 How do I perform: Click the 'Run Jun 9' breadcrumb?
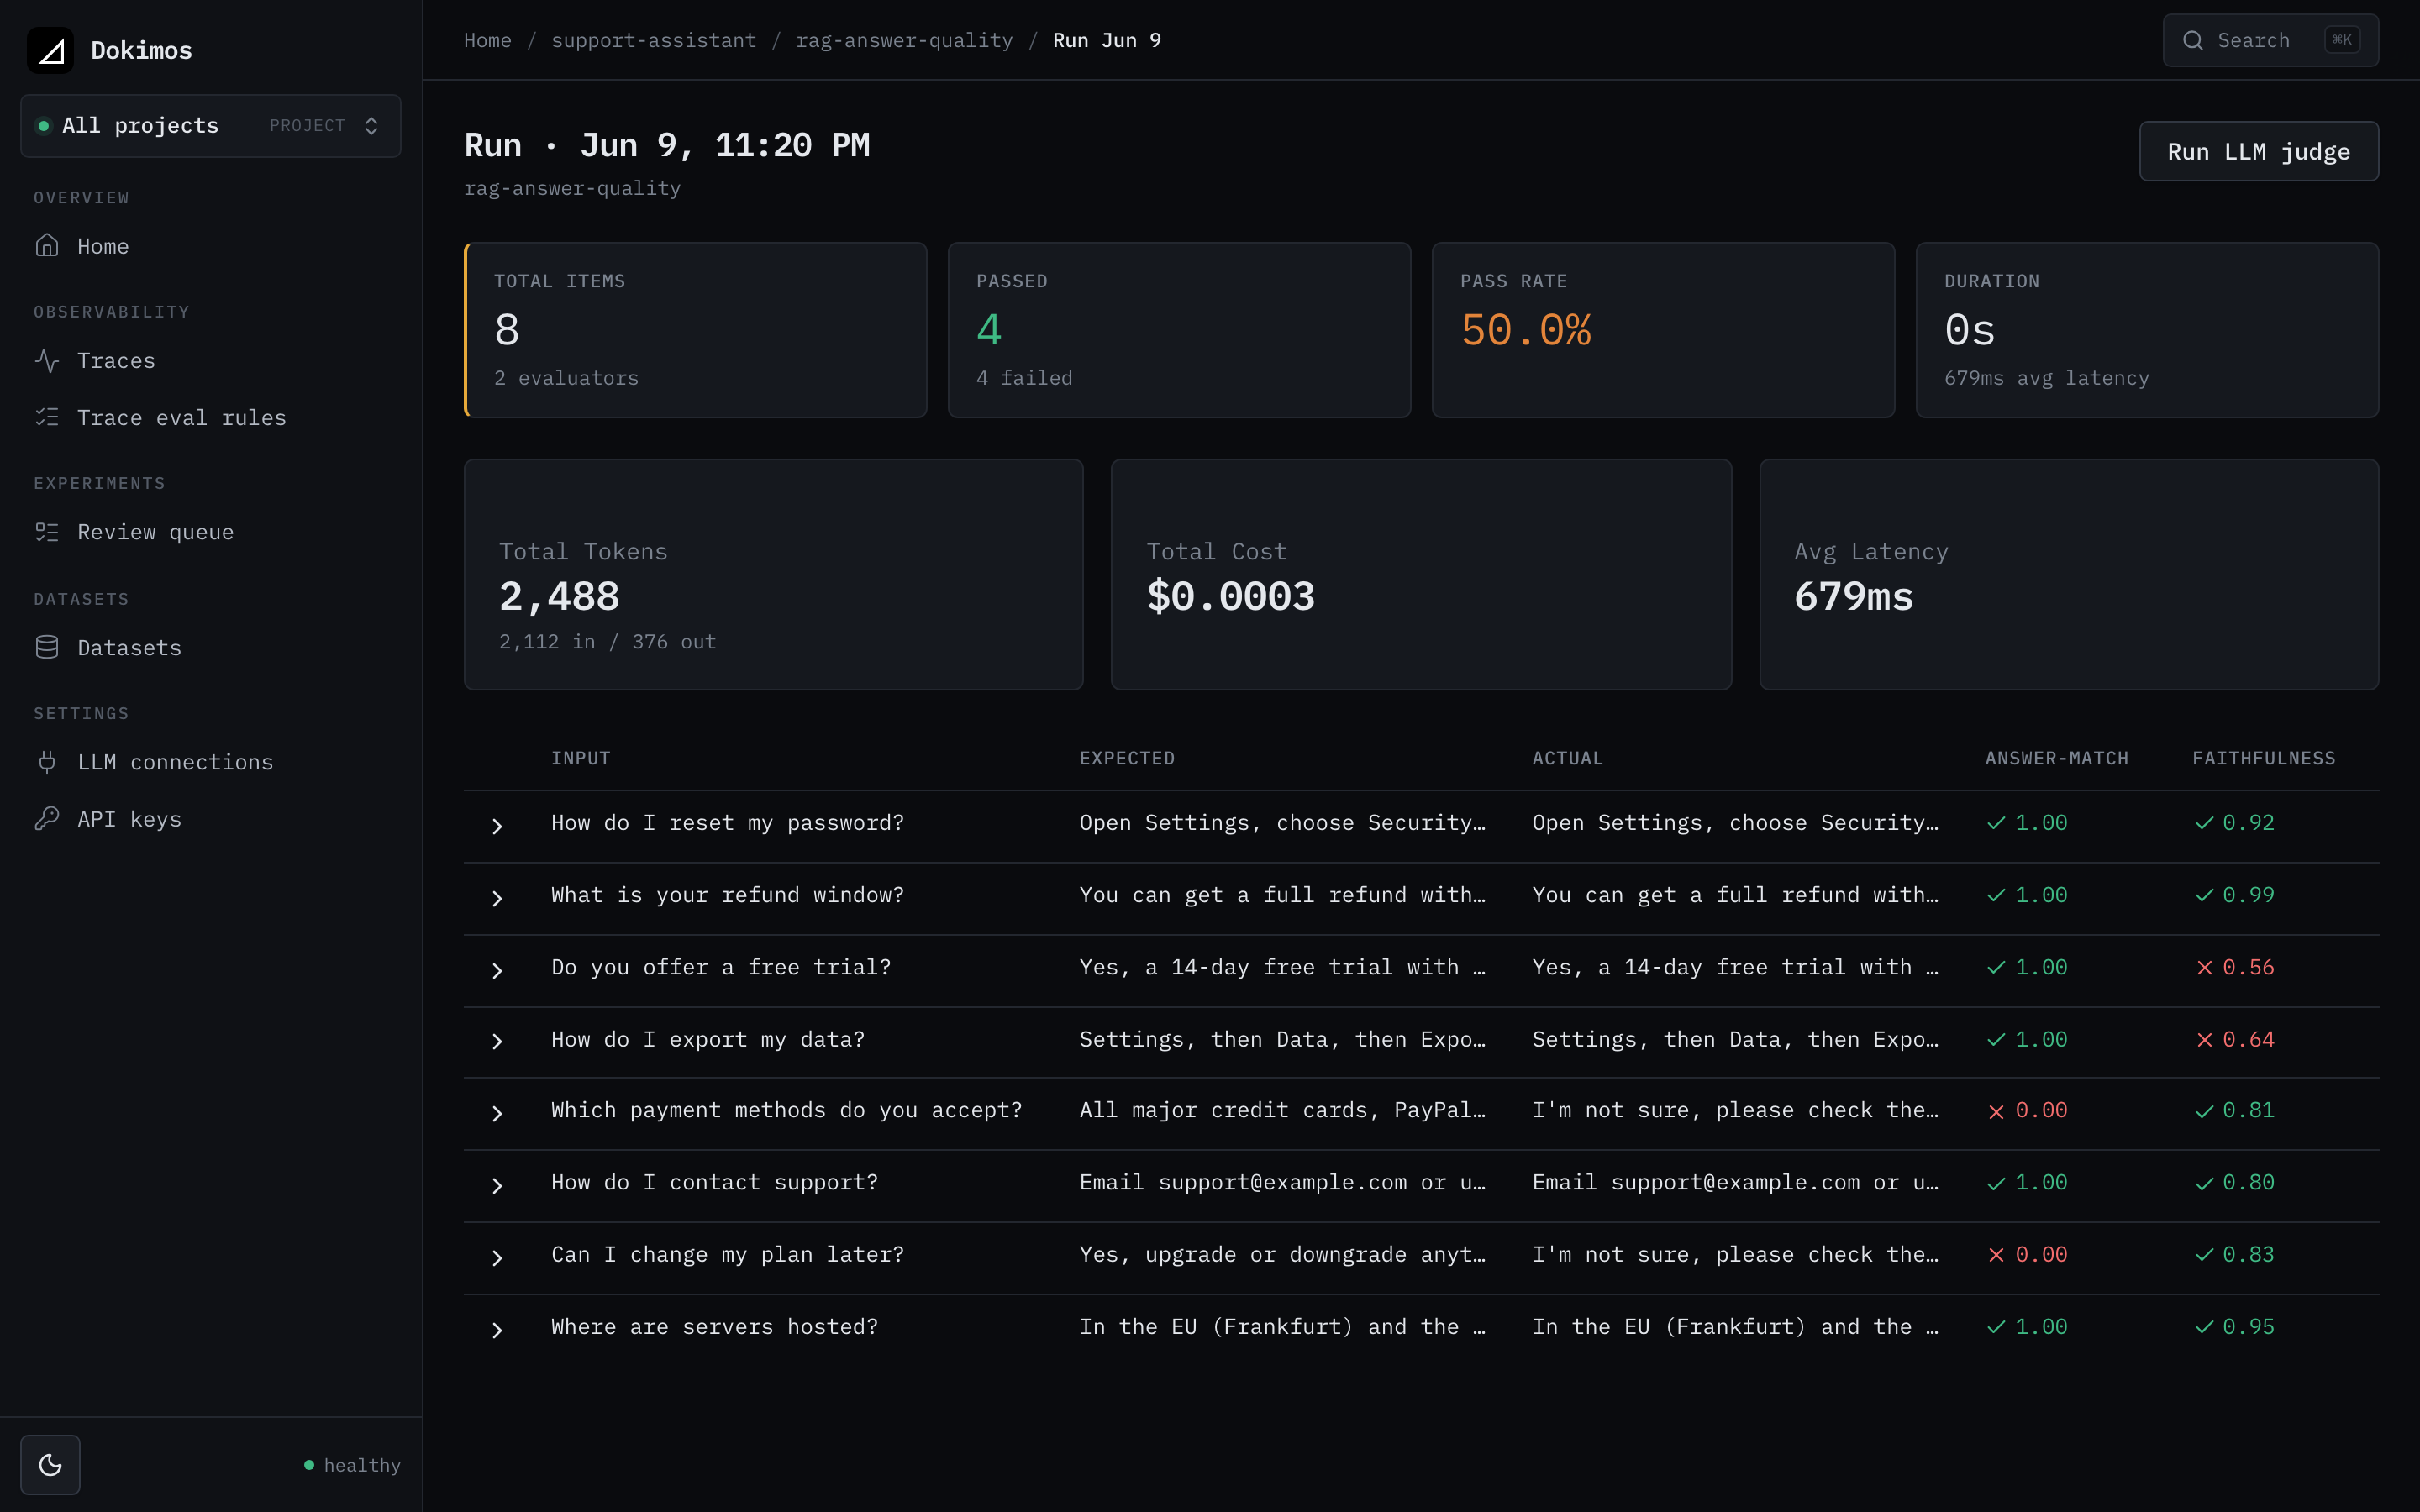click(1106, 40)
